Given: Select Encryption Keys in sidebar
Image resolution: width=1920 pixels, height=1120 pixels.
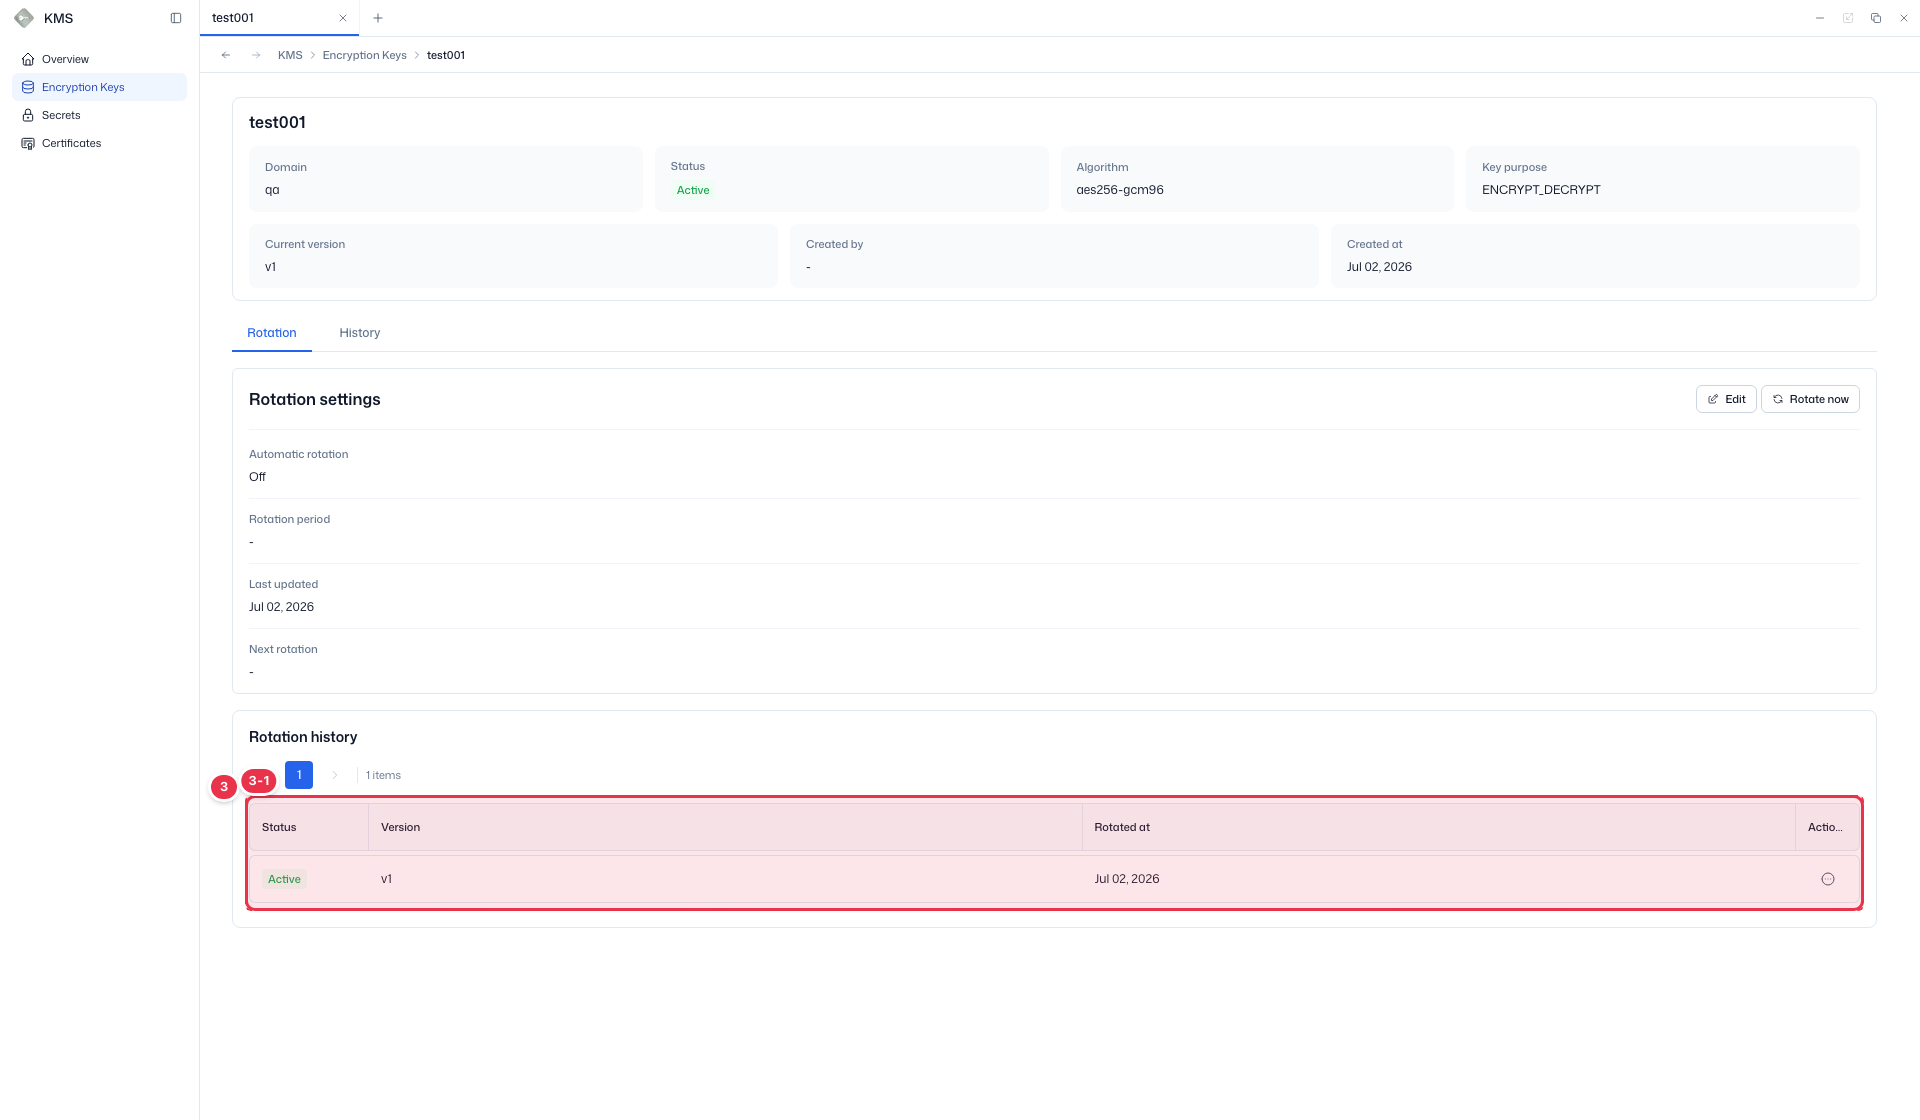Looking at the screenshot, I should pyautogui.click(x=99, y=87).
